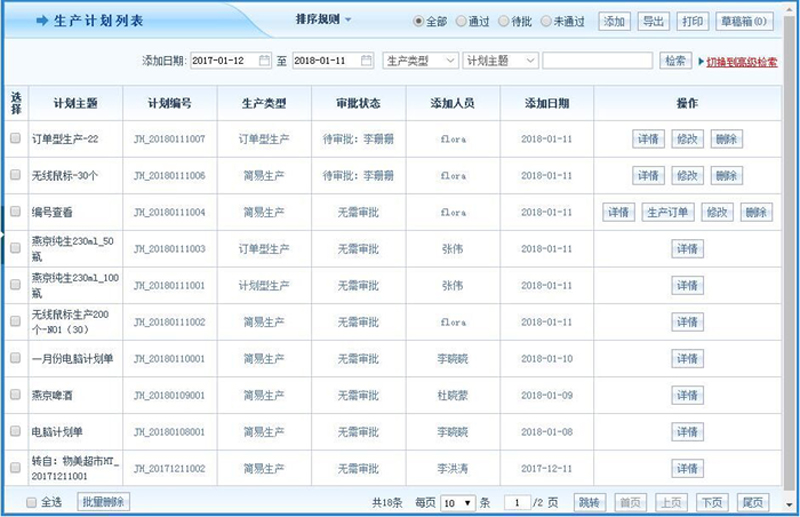Click the search keyword input field
Viewport: 800px width, 517px height.
pos(597,61)
